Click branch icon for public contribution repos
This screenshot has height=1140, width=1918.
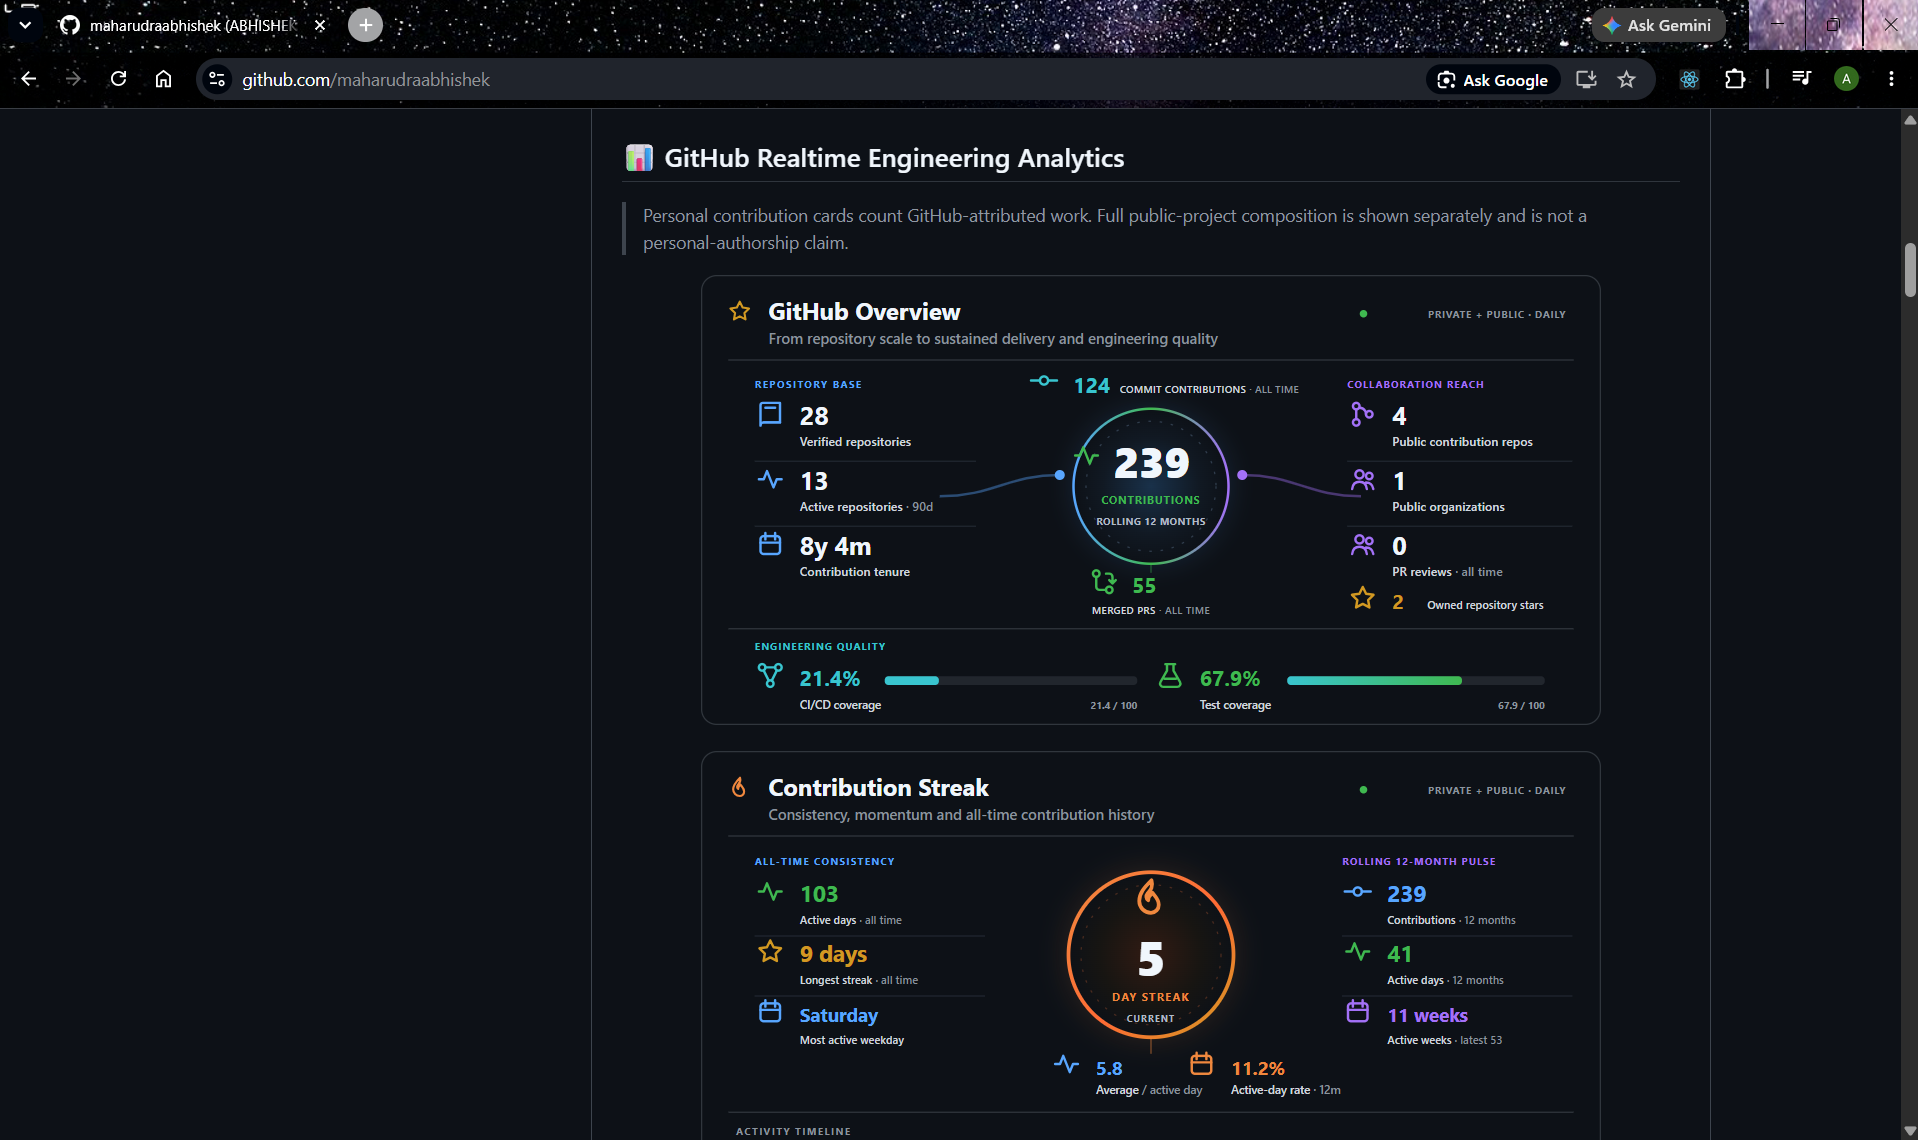pos(1362,414)
